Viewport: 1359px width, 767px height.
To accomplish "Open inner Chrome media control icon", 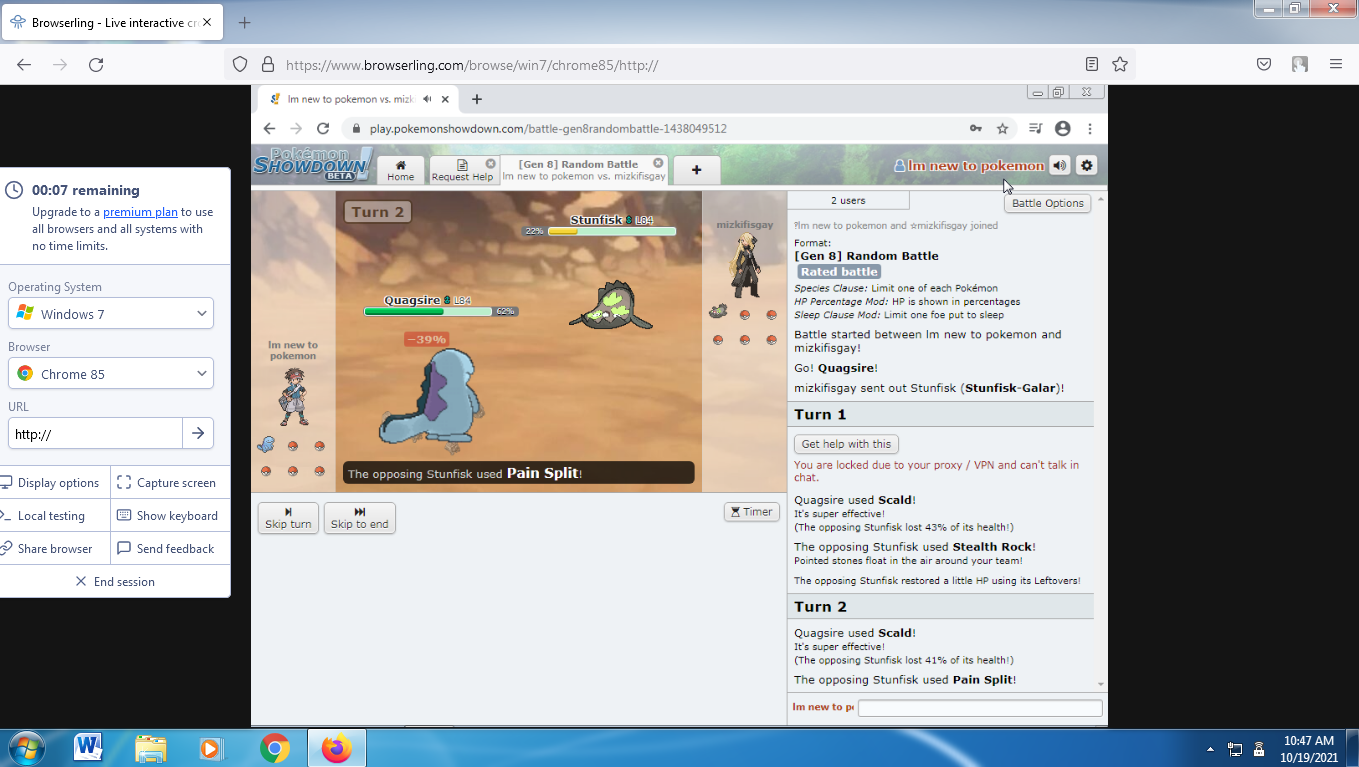I will point(1035,129).
